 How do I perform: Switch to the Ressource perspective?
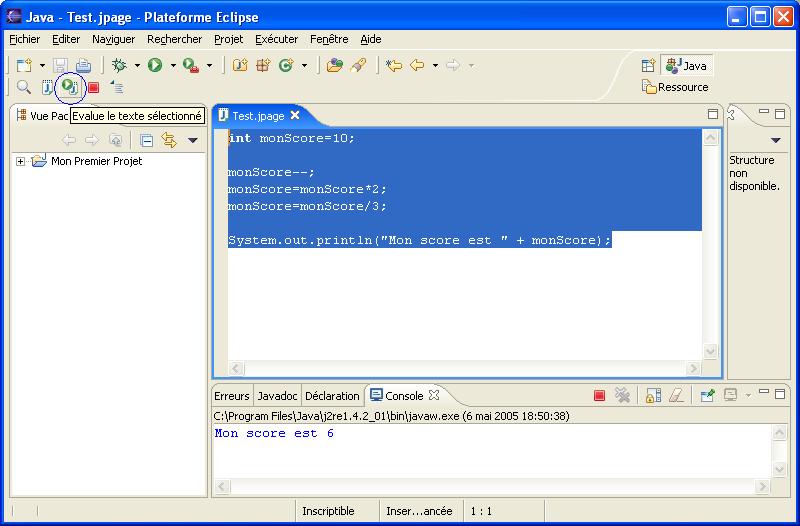click(x=675, y=87)
